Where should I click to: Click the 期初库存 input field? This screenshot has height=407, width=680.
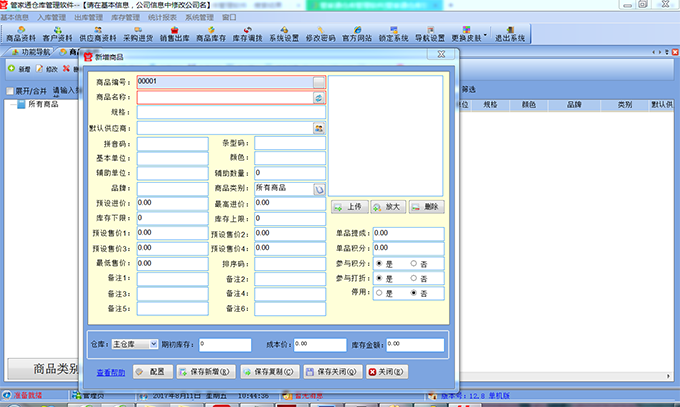(x=225, y=345)
